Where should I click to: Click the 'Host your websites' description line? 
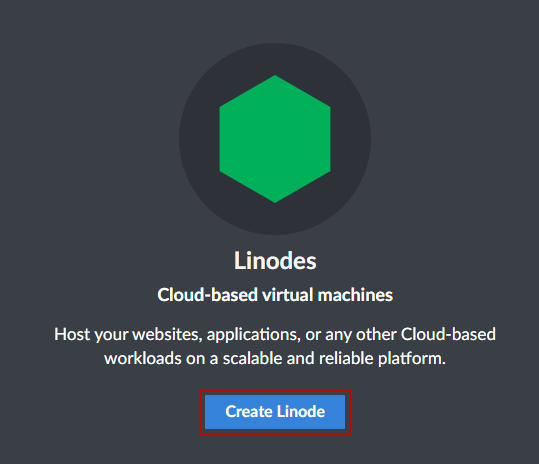[275, 334]
